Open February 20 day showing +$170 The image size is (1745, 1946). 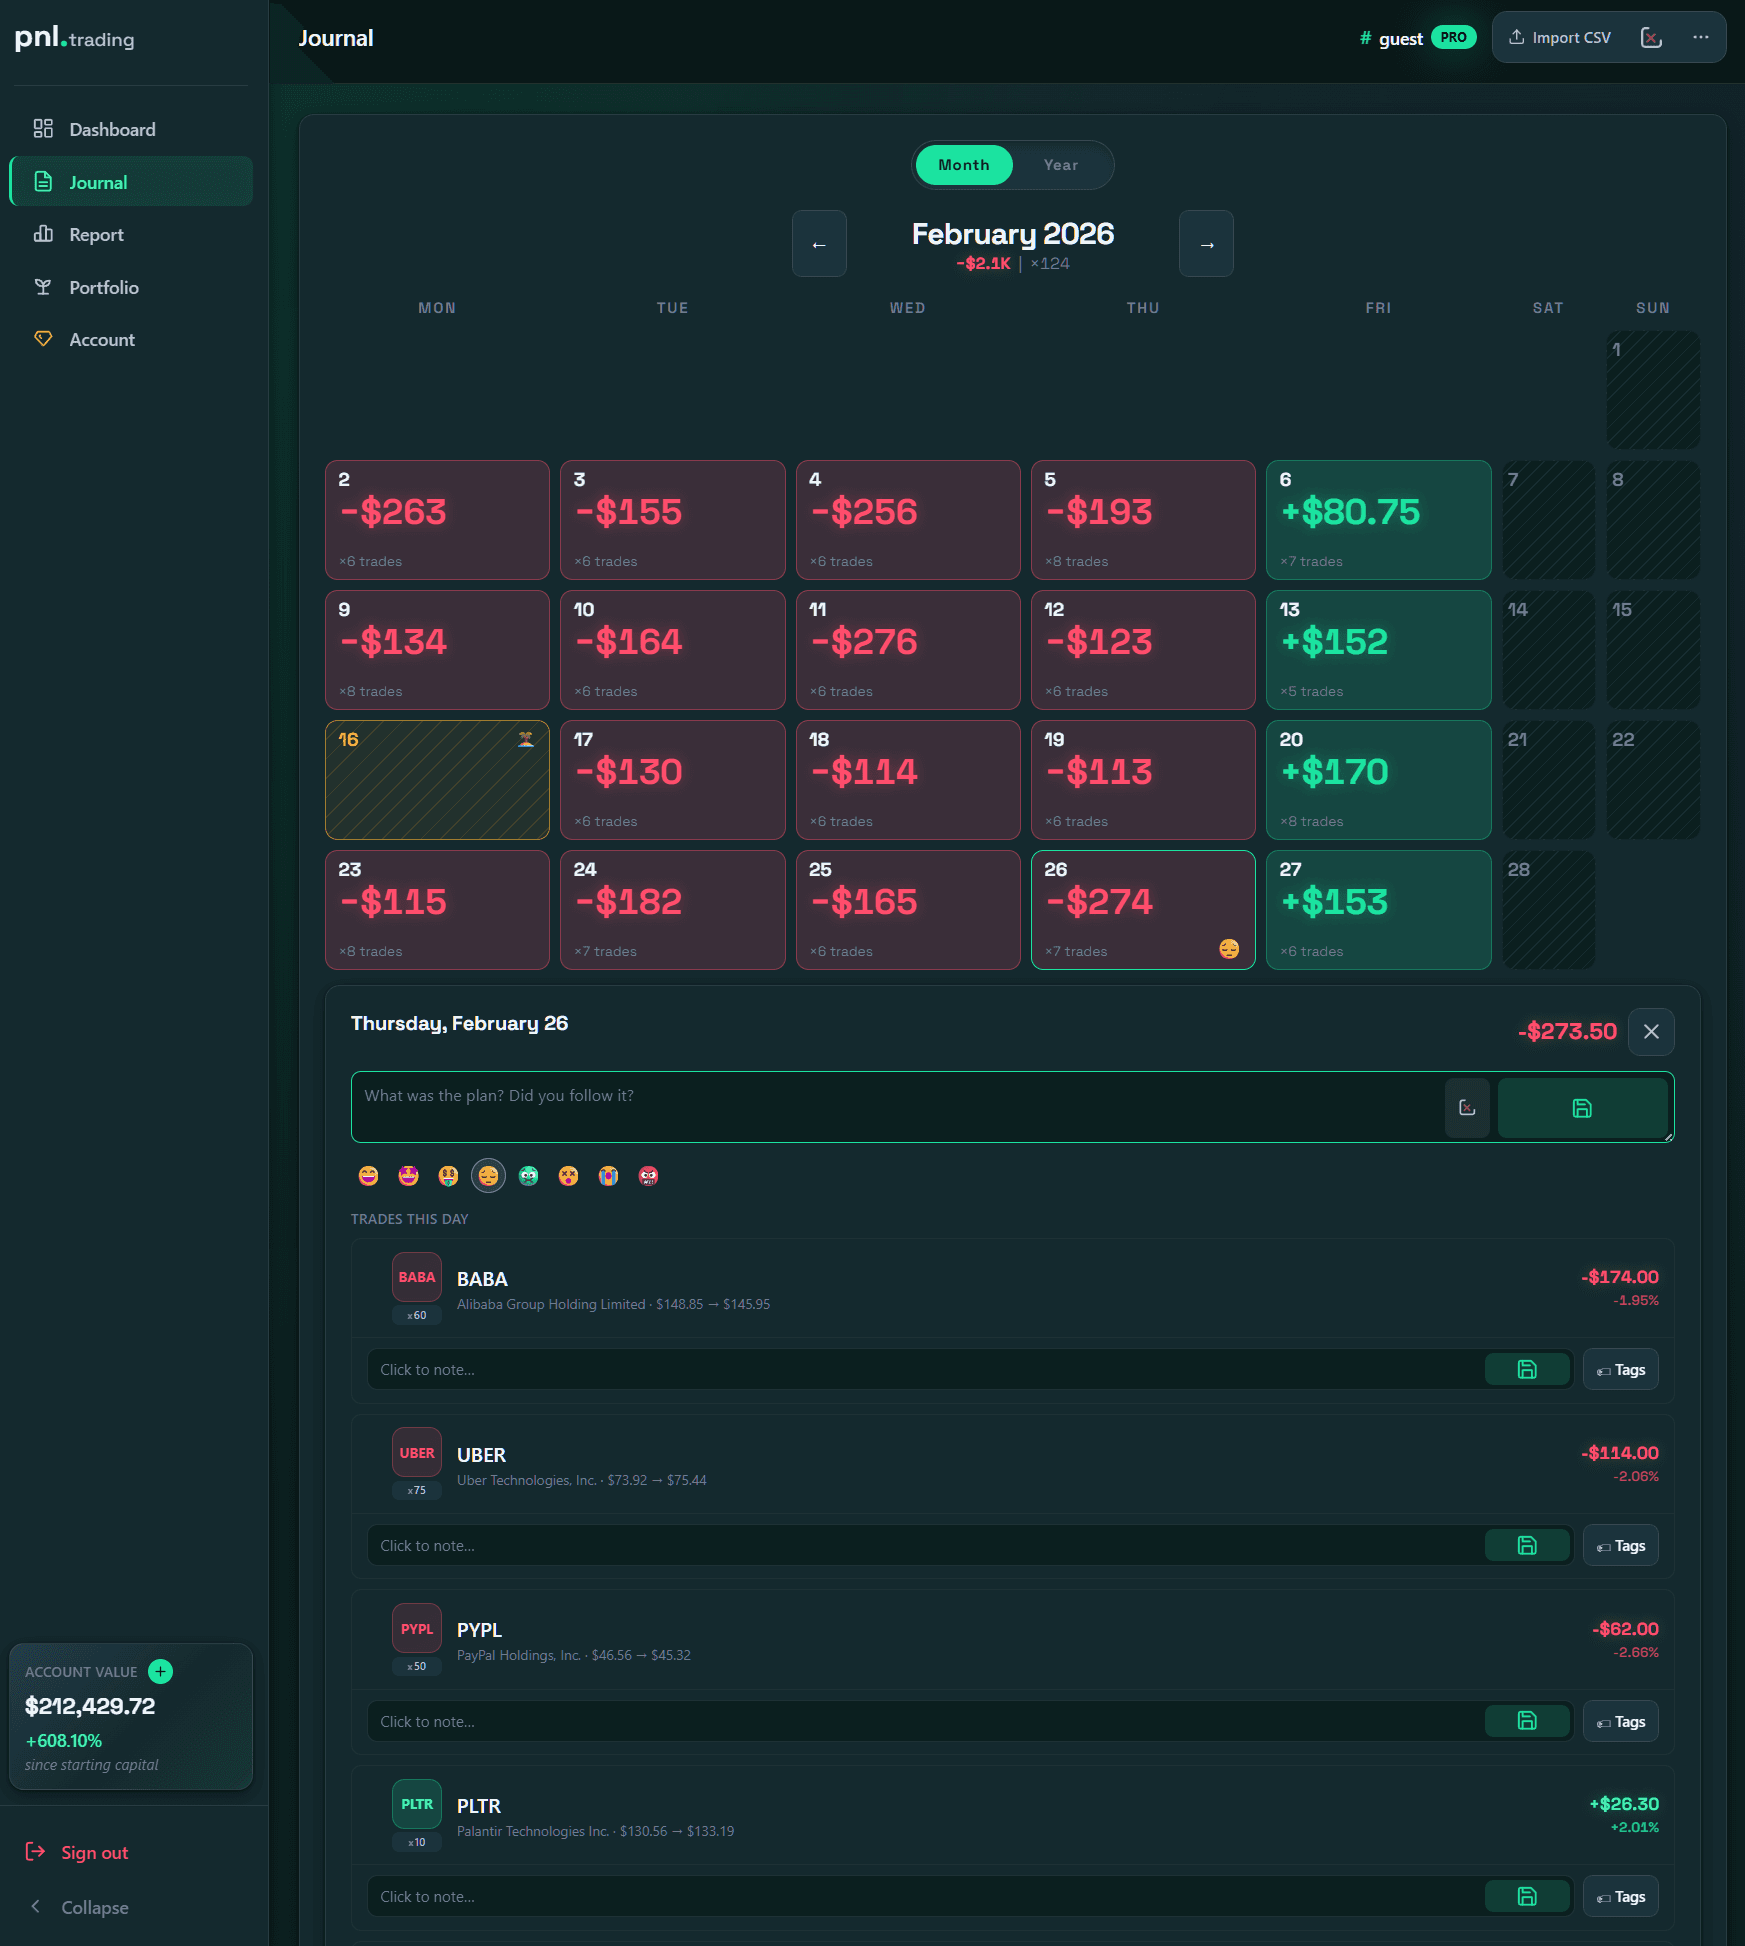click(1378, 780)
